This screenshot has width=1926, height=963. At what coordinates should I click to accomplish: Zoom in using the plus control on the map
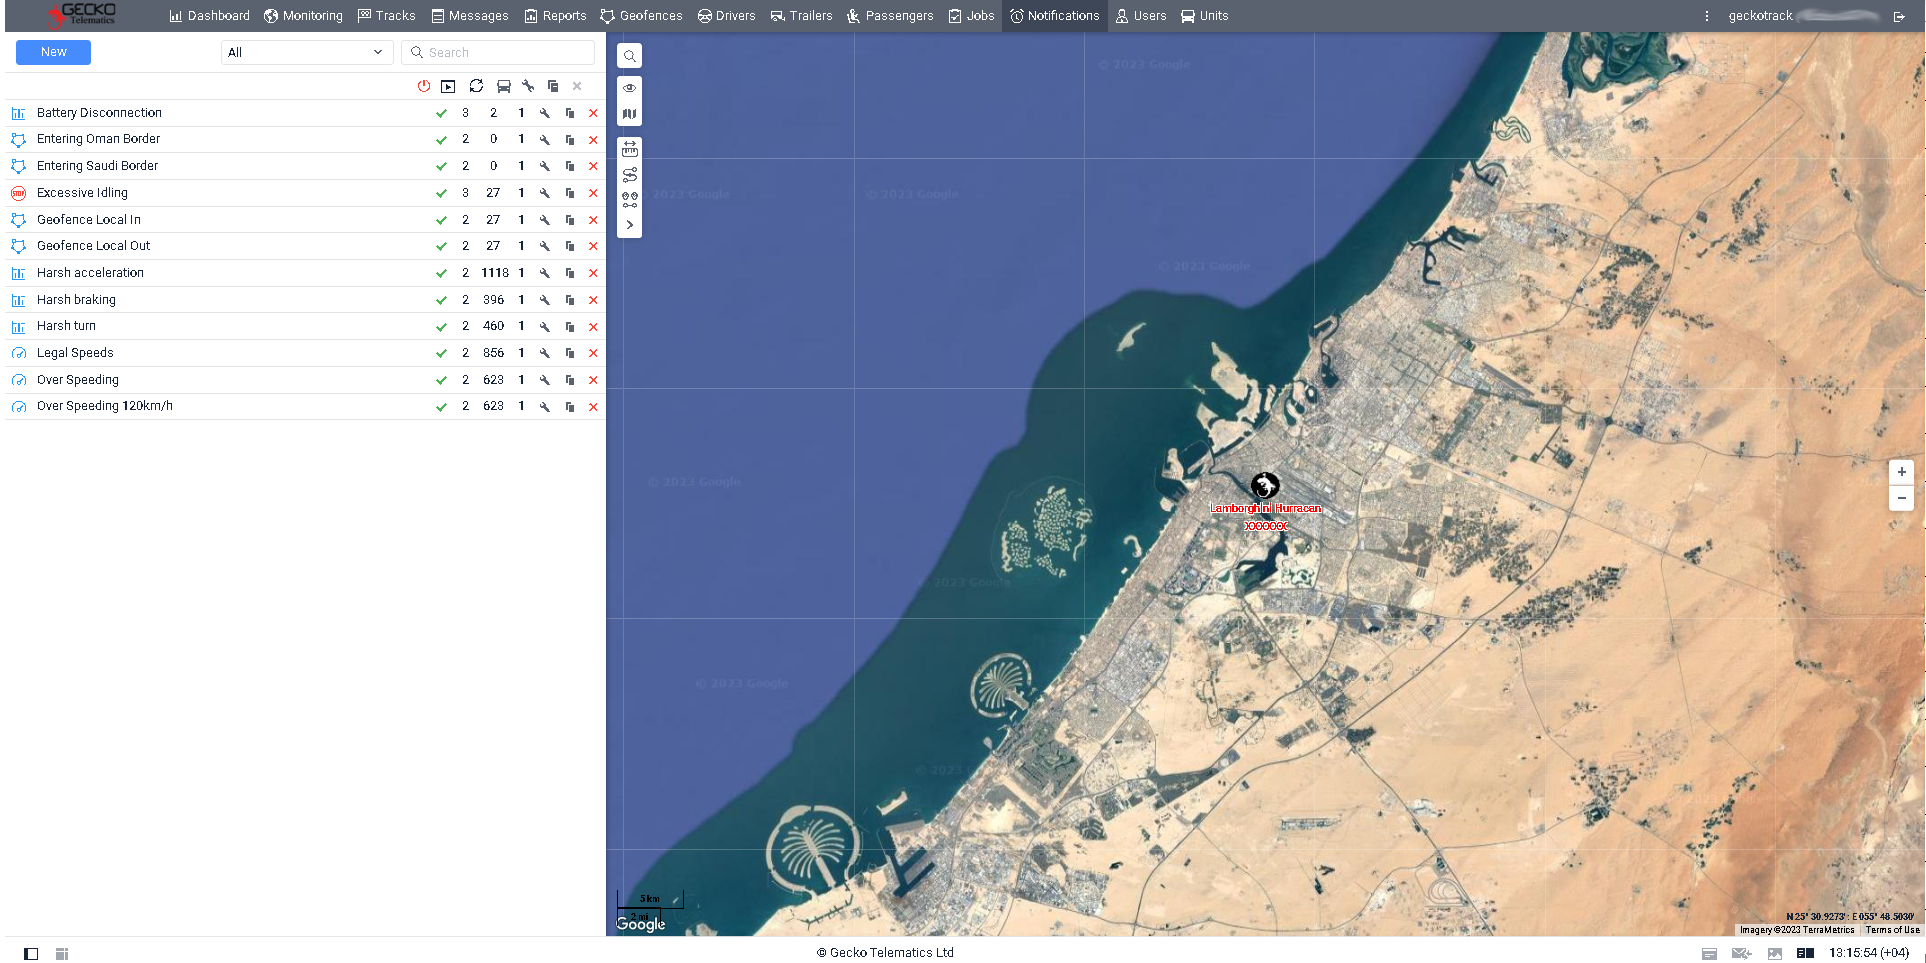coord(1901,472)
